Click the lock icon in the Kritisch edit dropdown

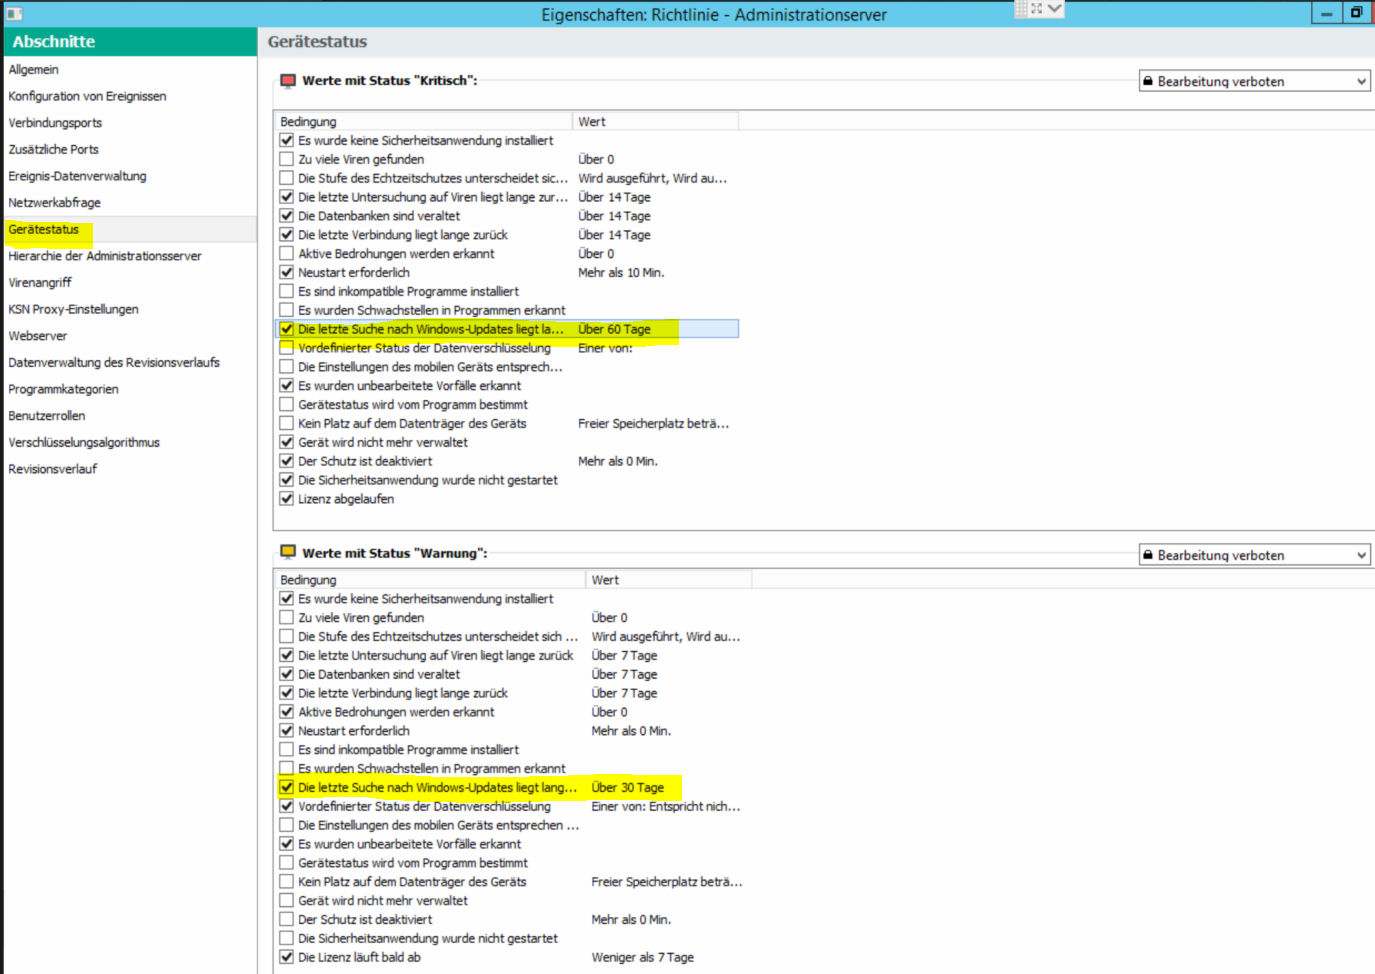[1148, 81]
